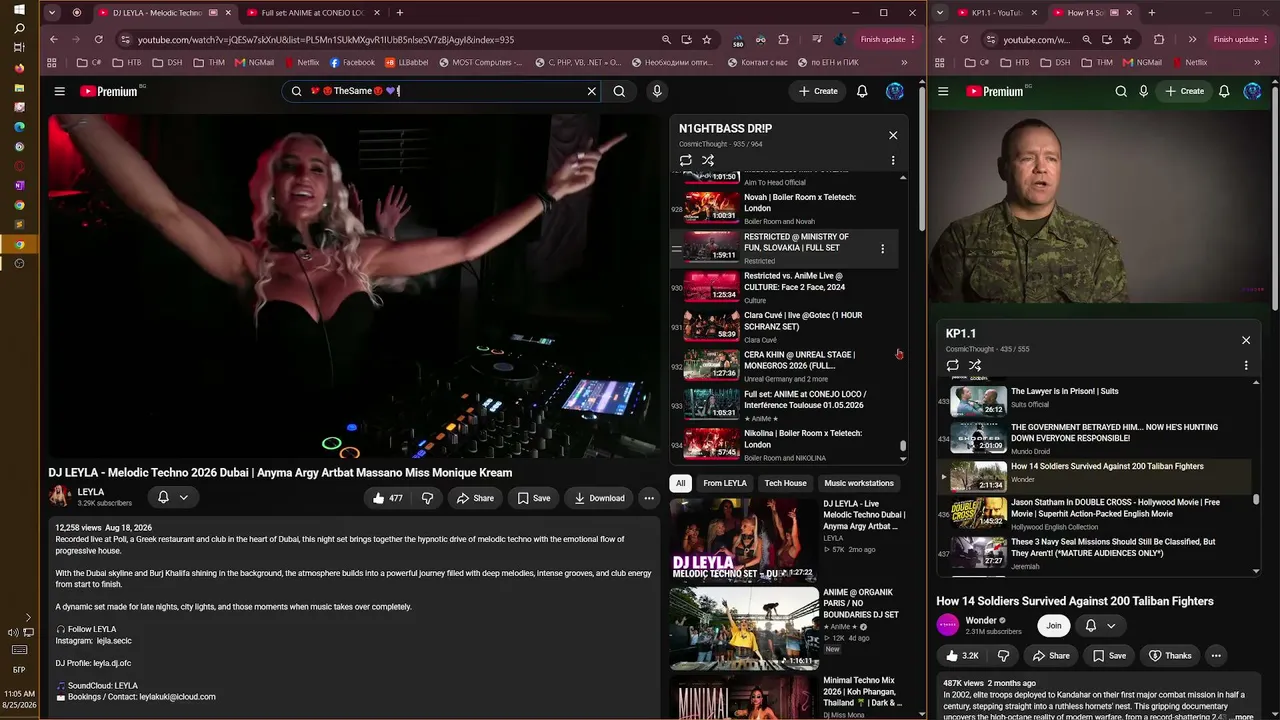The width and height of the screenshot is (1280, 720).
Task: Toggle shuffle for the N1GHTBASS DR!P playlist
Action: pos(708,160)
